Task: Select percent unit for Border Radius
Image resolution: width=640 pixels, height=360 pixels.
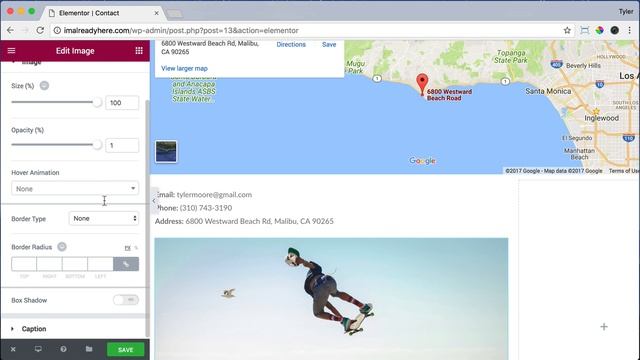Action: [136, 248]
